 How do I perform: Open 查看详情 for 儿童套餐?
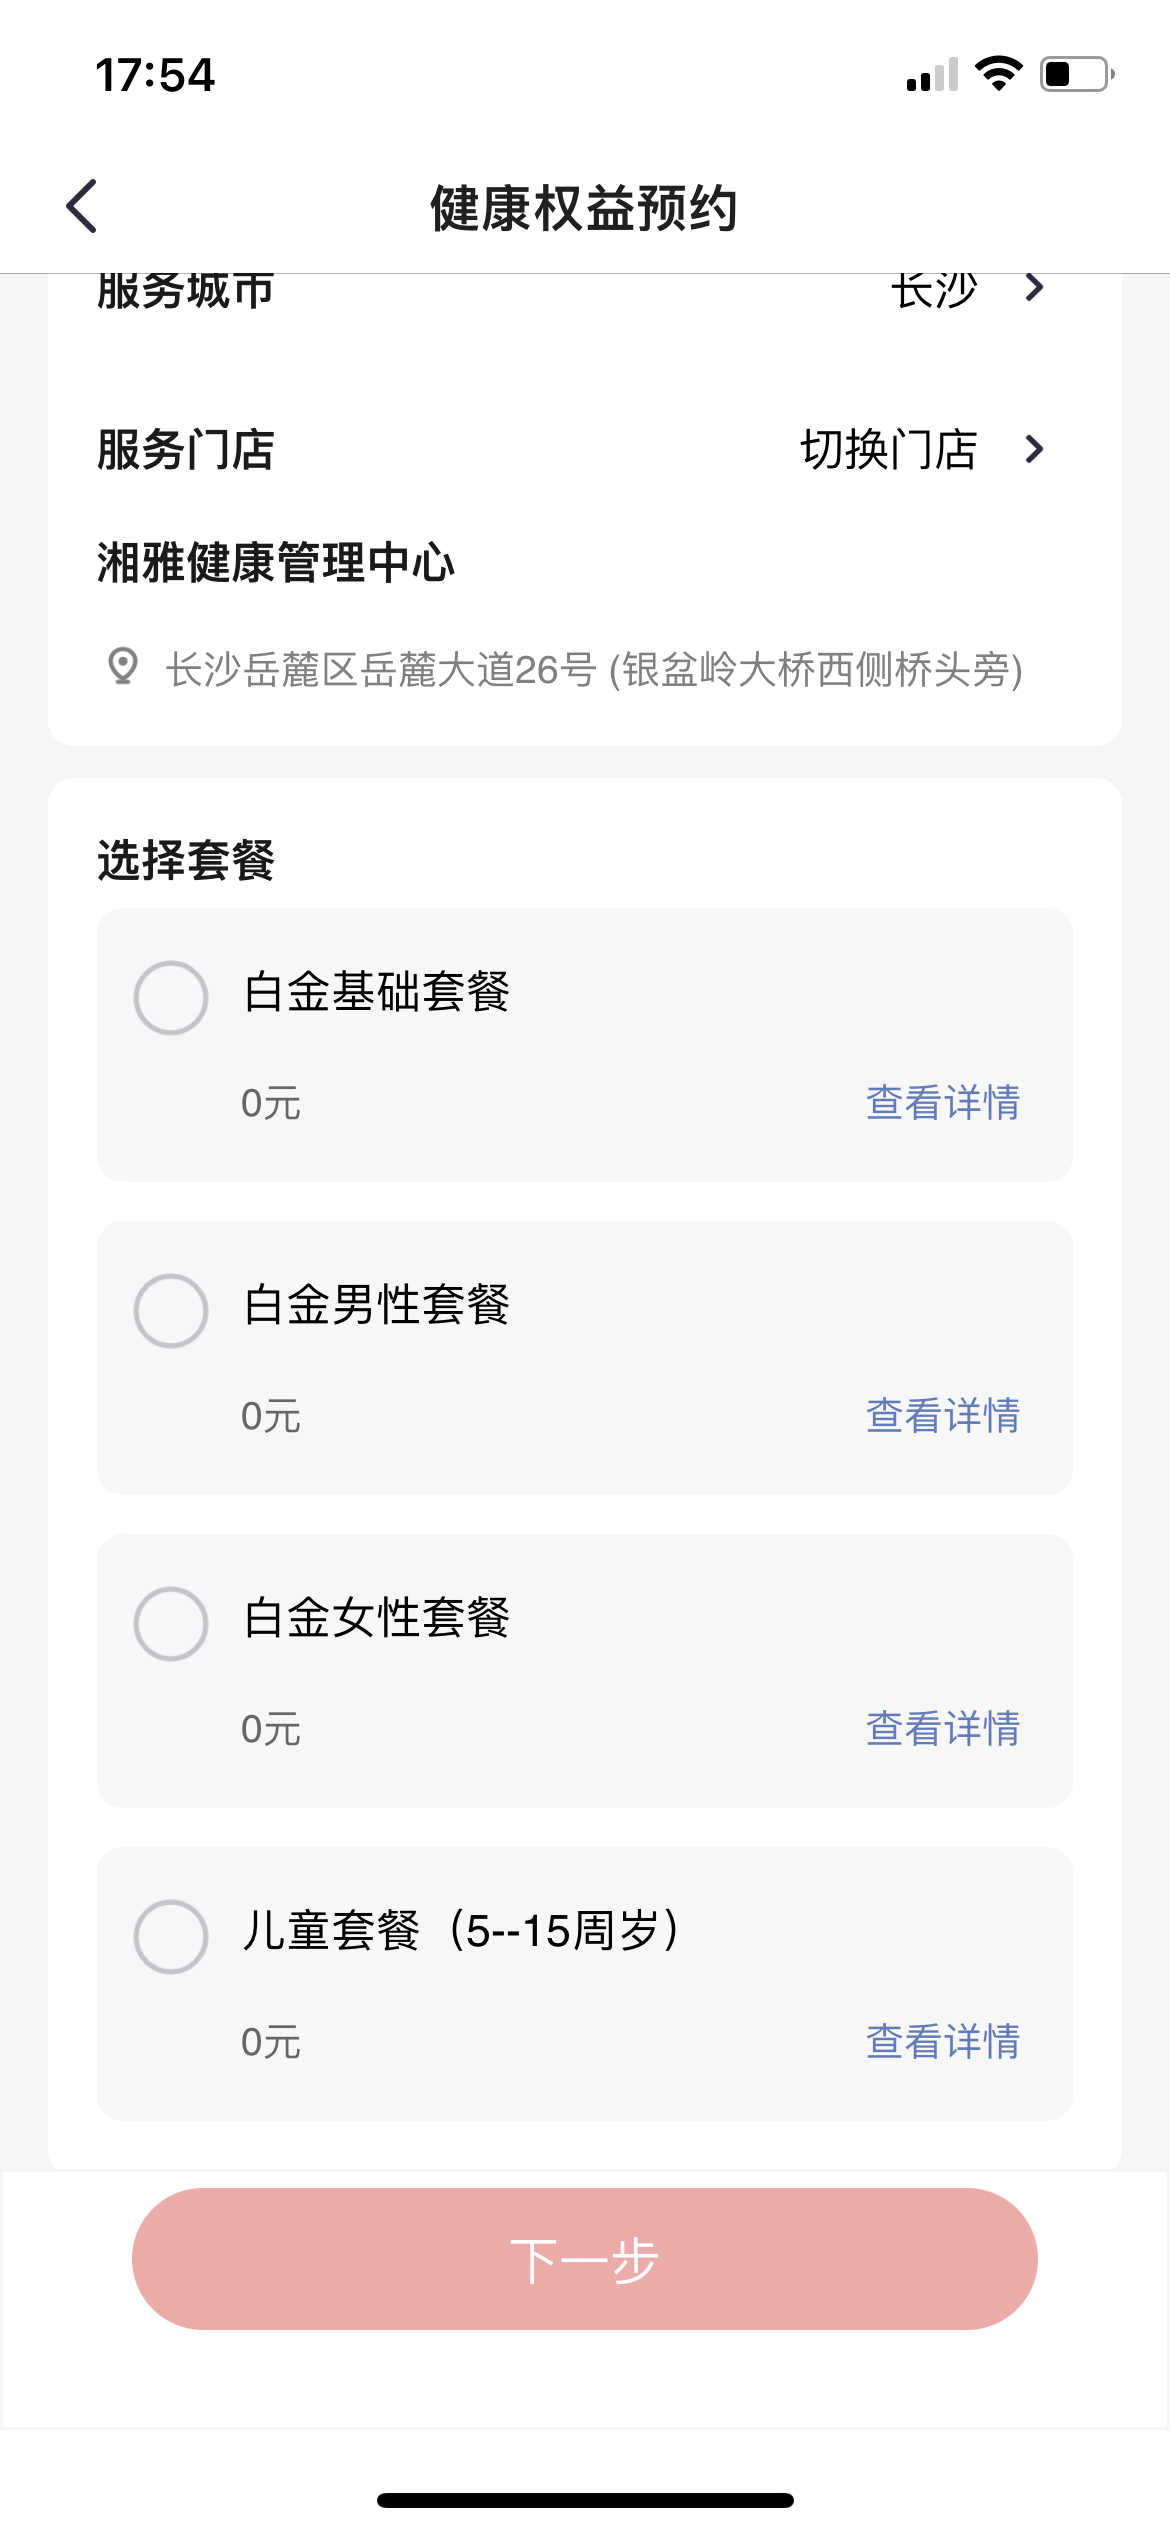(943, 2042)
